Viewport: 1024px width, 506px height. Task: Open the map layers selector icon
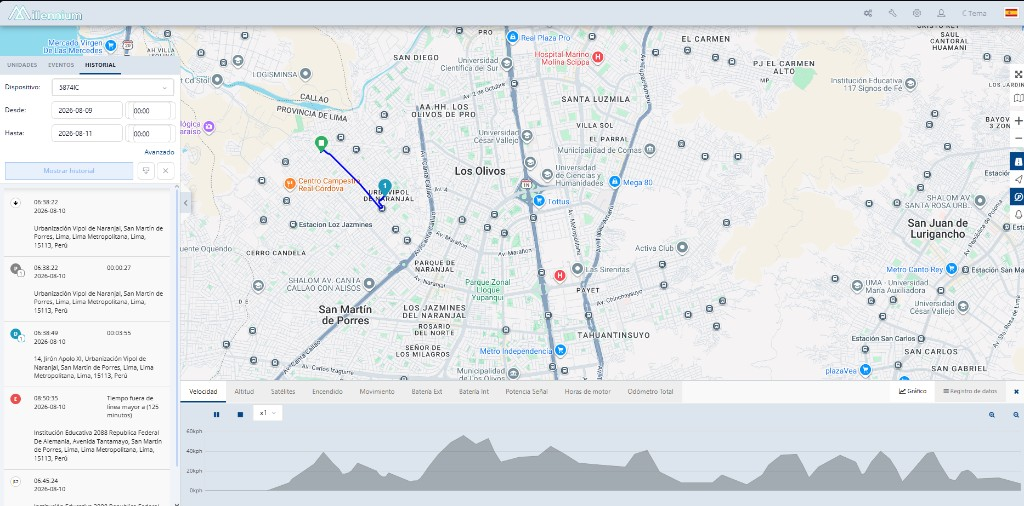tap(1018, 98)
